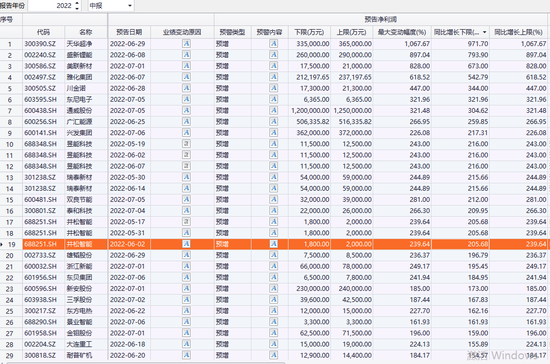Open performance change reason icon for 600256.SH row
Screen dimensions: 550x364
coord(186,121)
